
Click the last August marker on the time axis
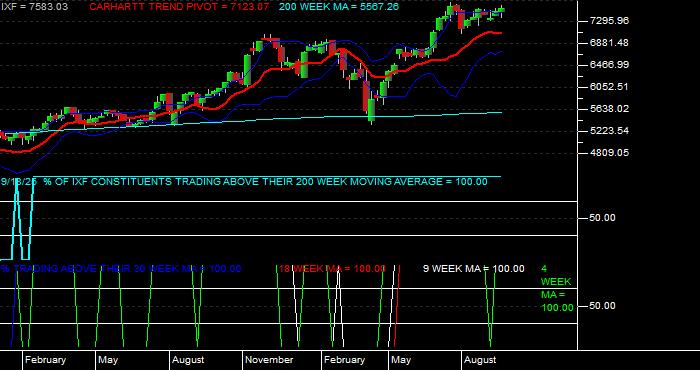tap(480, 360)
